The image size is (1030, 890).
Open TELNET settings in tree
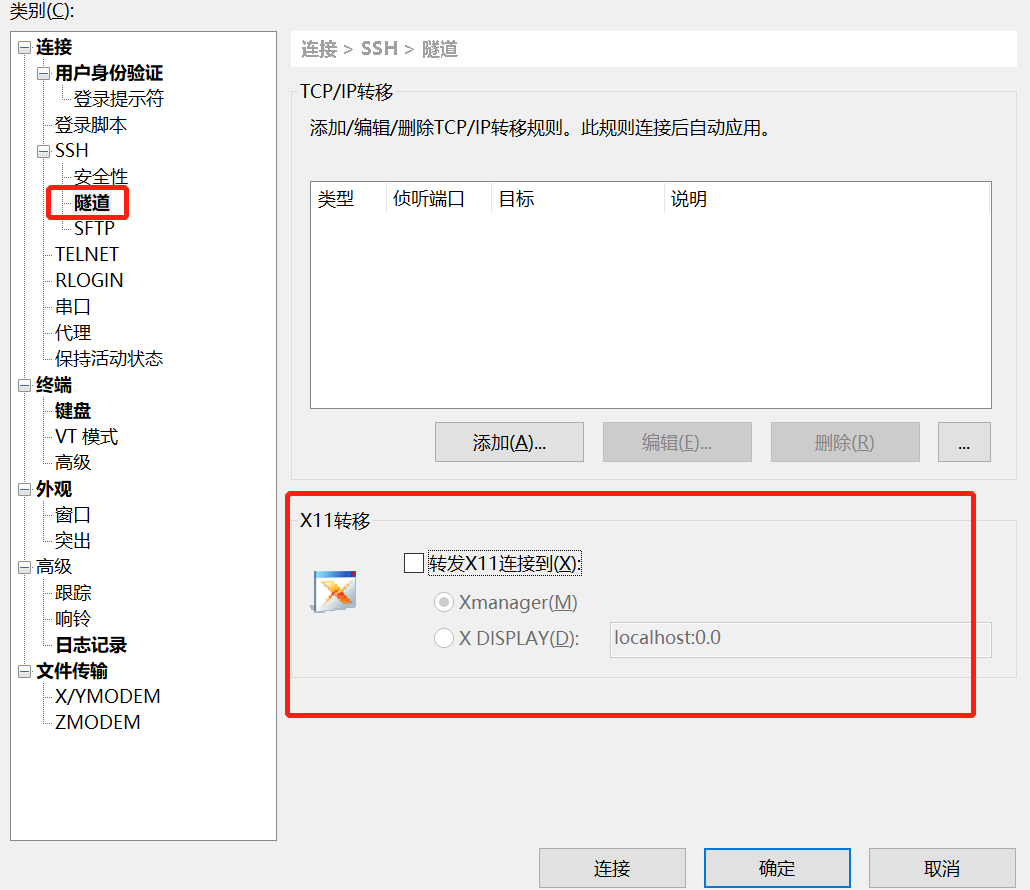pos(87,254)
